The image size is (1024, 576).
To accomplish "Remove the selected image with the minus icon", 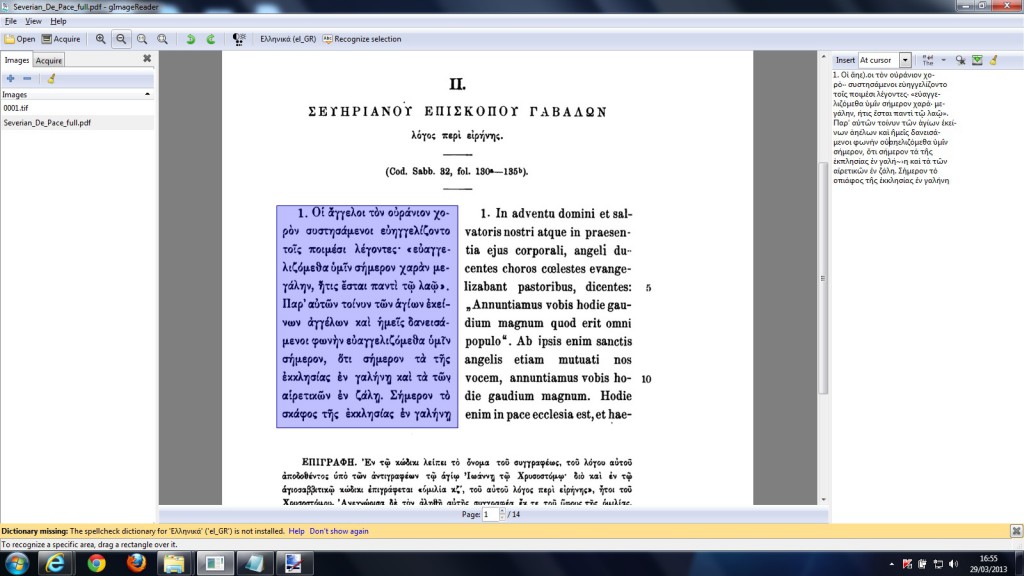I will tap(27, 78).
